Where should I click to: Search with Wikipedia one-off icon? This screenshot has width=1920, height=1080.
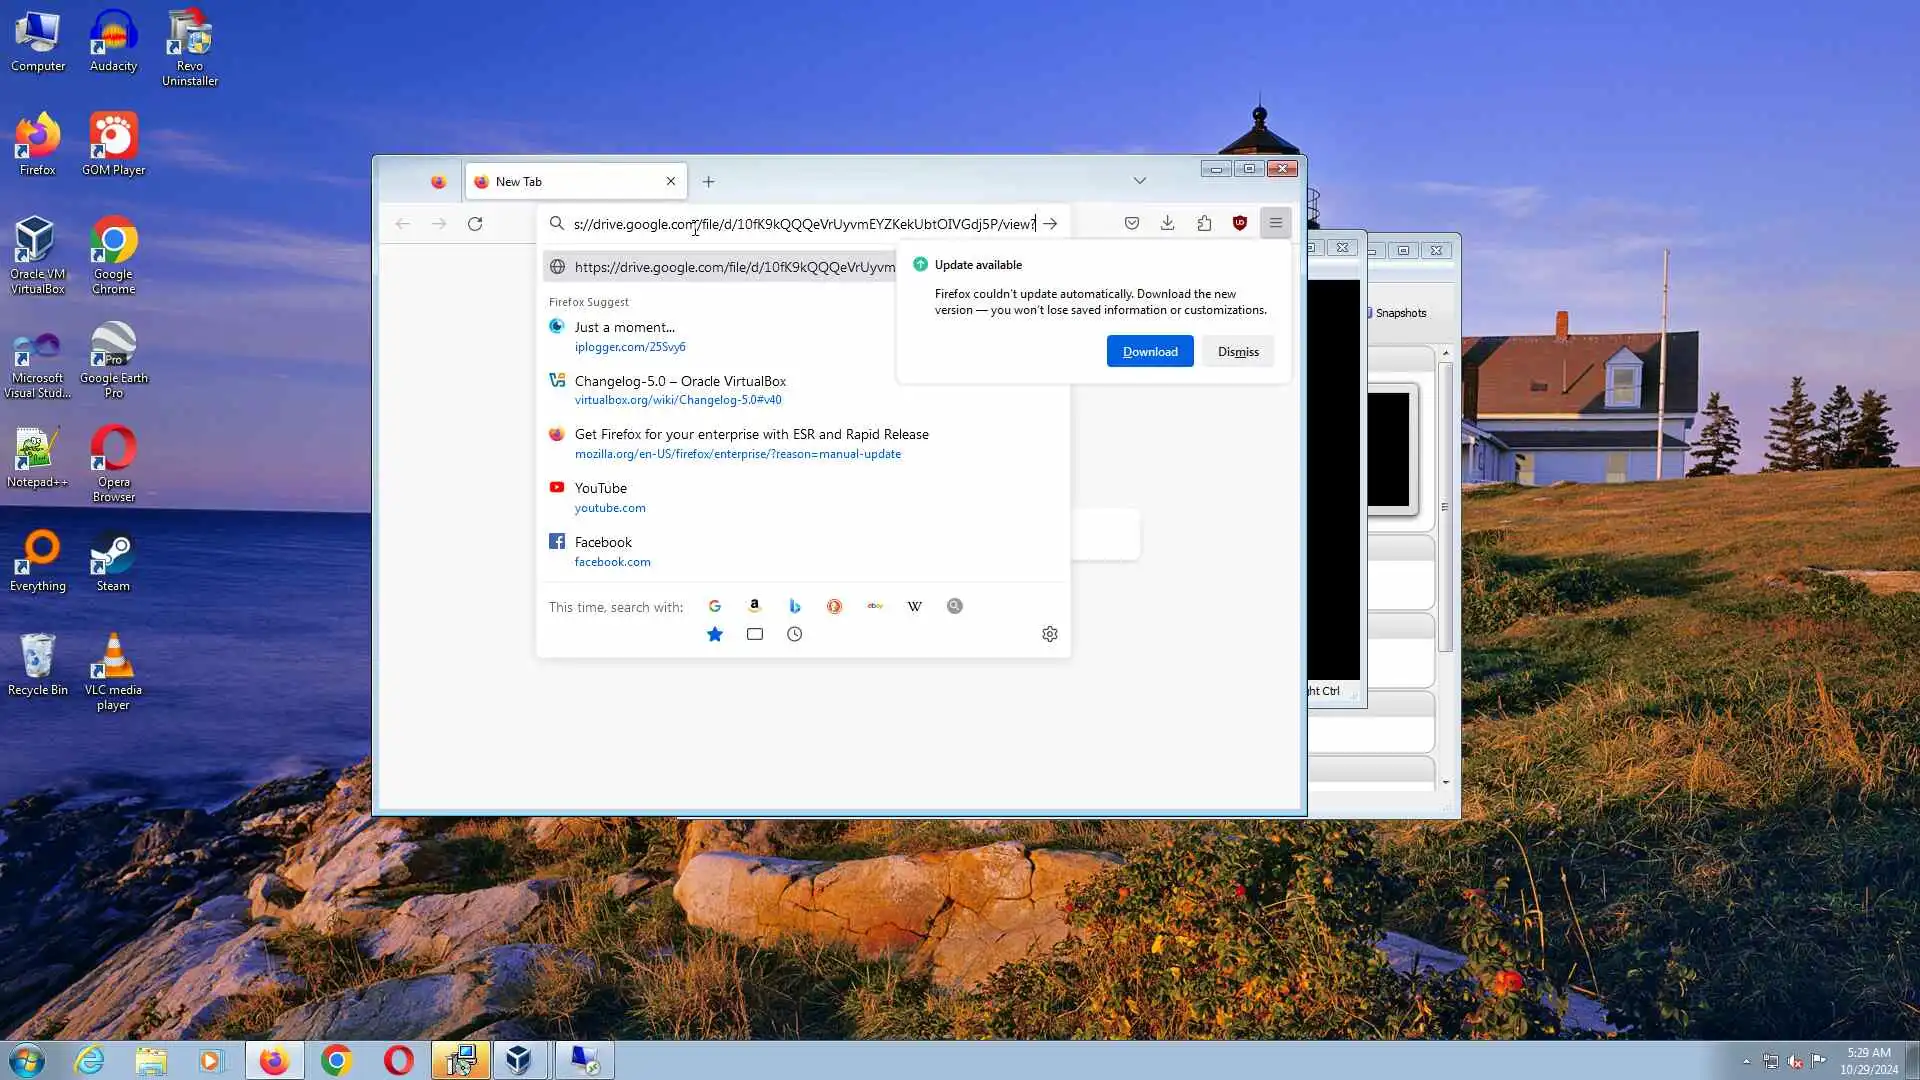click(x=914, y=606)
